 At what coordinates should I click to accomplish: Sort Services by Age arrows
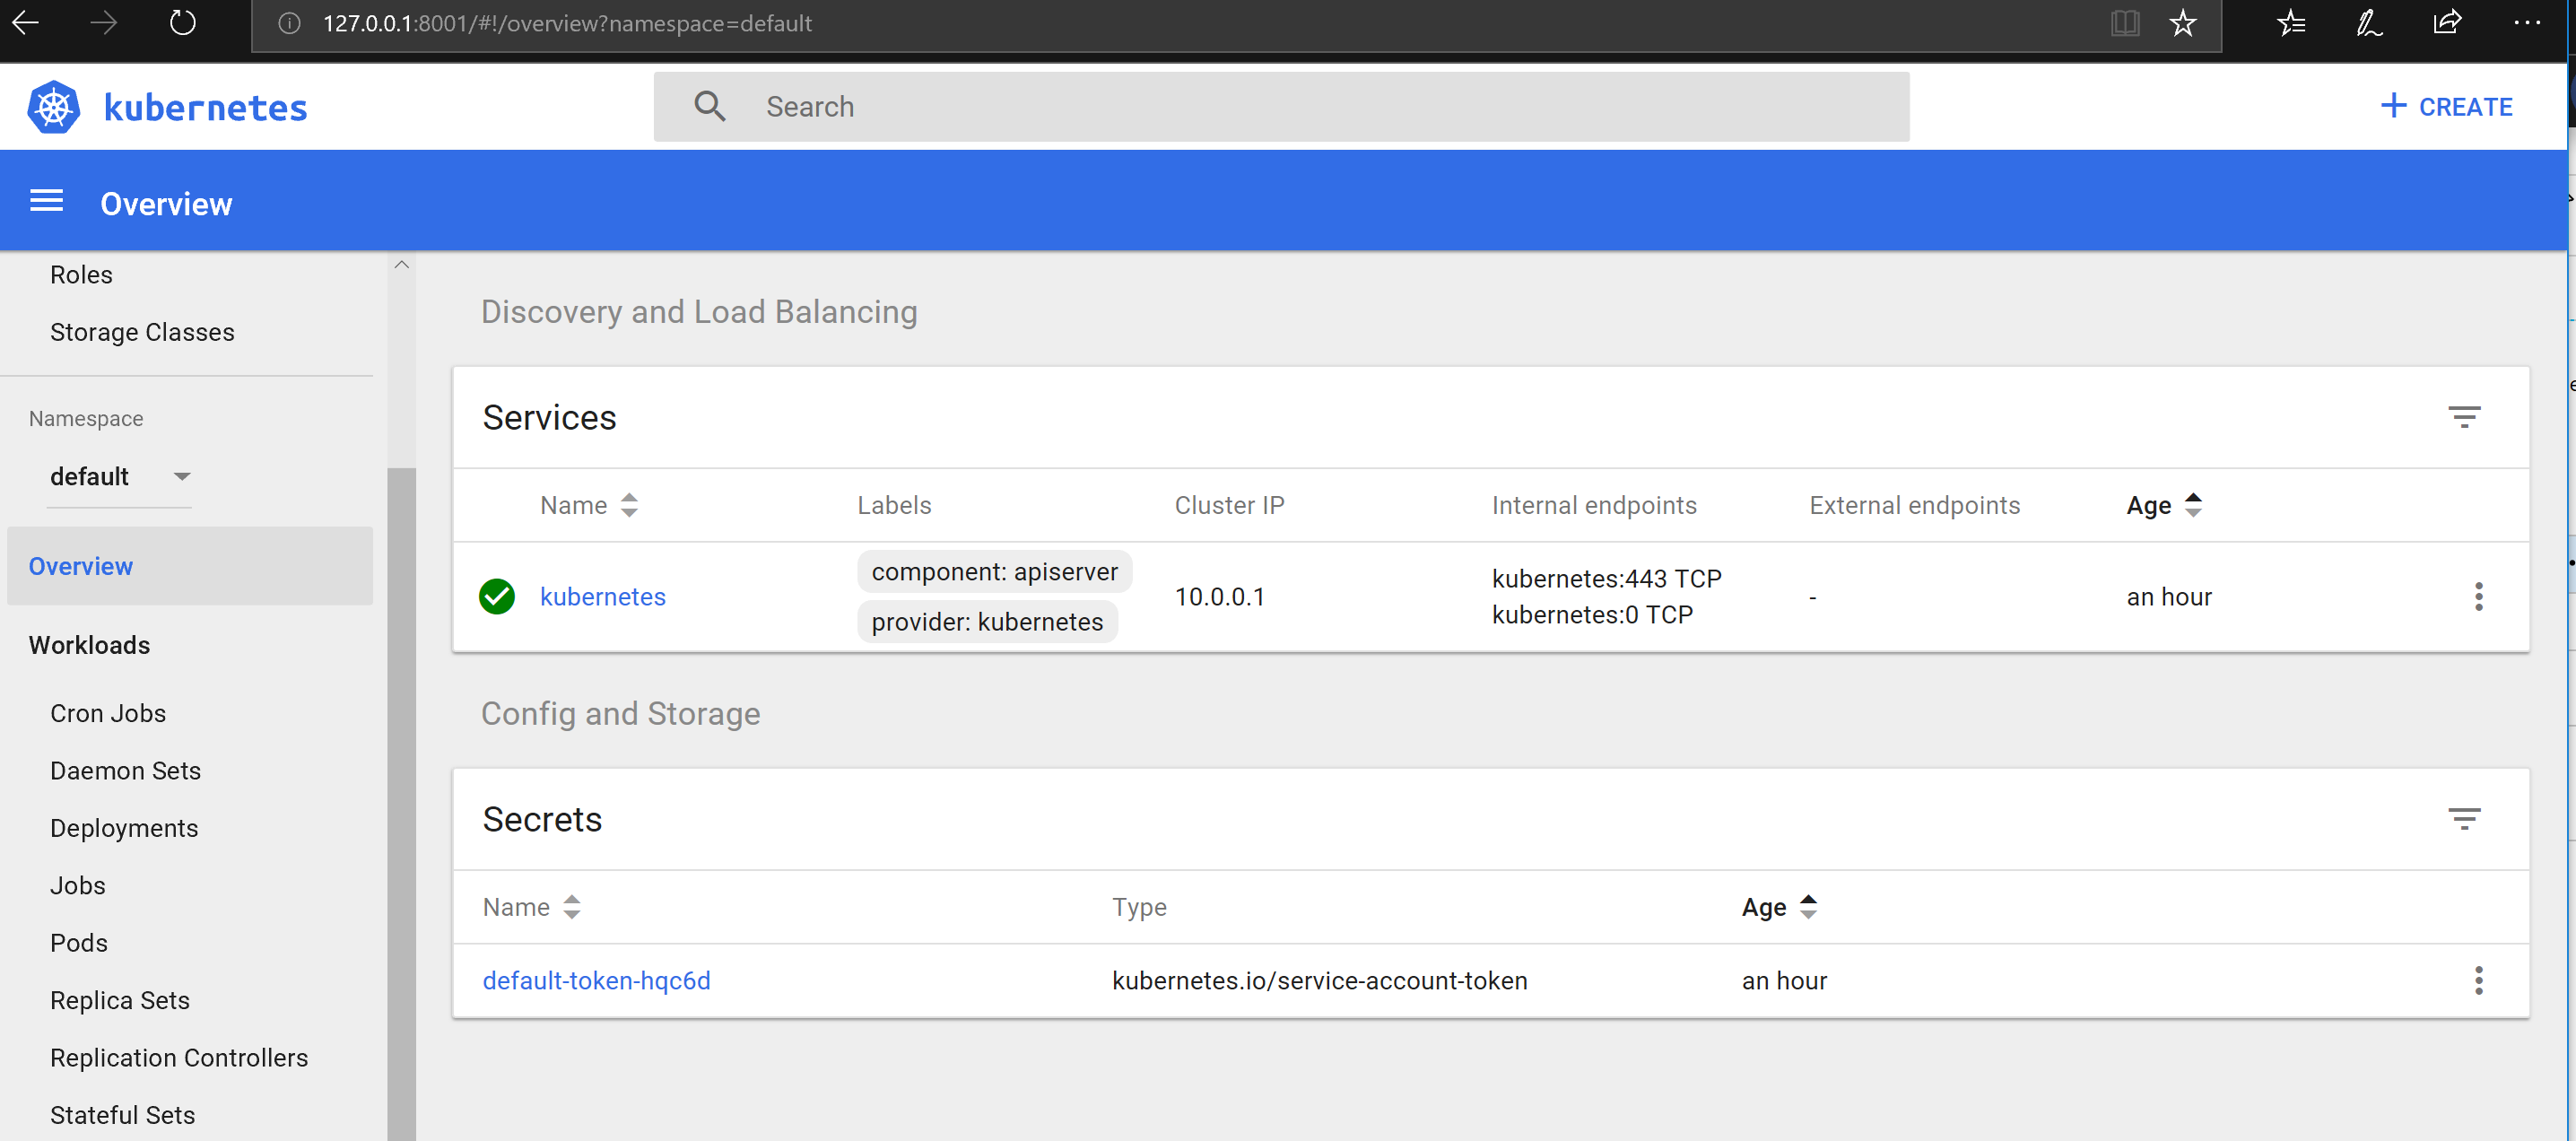[2193, 505]
